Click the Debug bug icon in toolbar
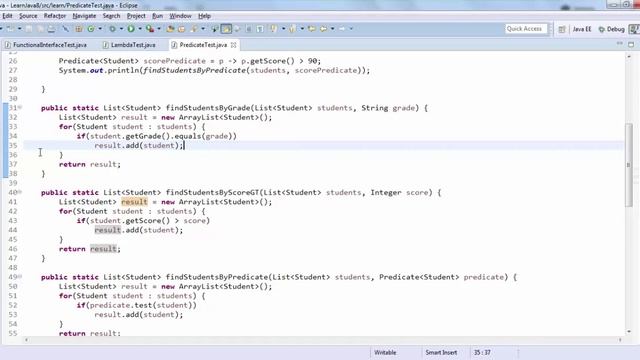640x360 pixels. point(112,29)
